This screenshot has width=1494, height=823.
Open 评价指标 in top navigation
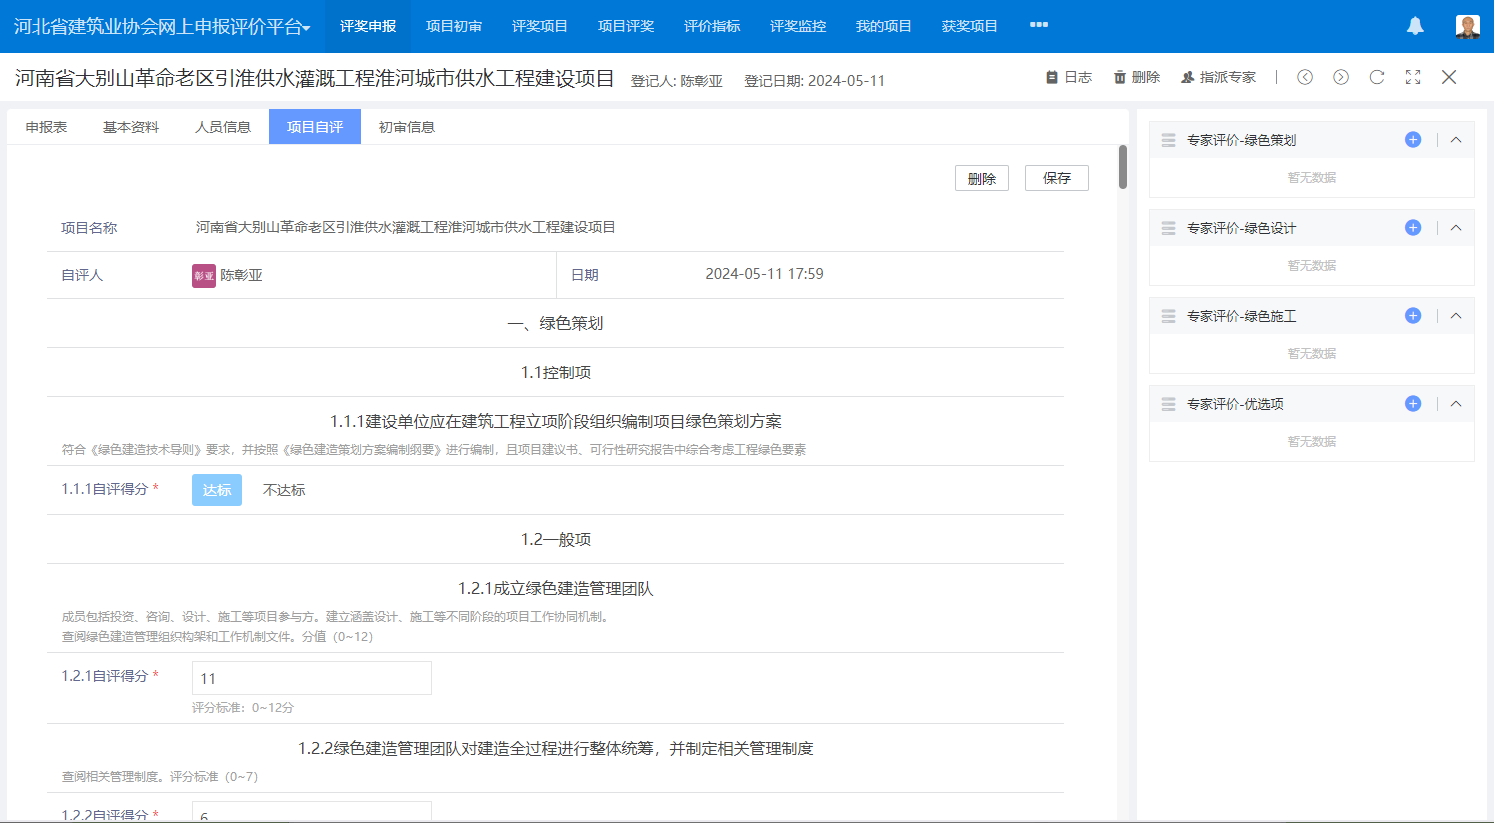click(712, 26)
